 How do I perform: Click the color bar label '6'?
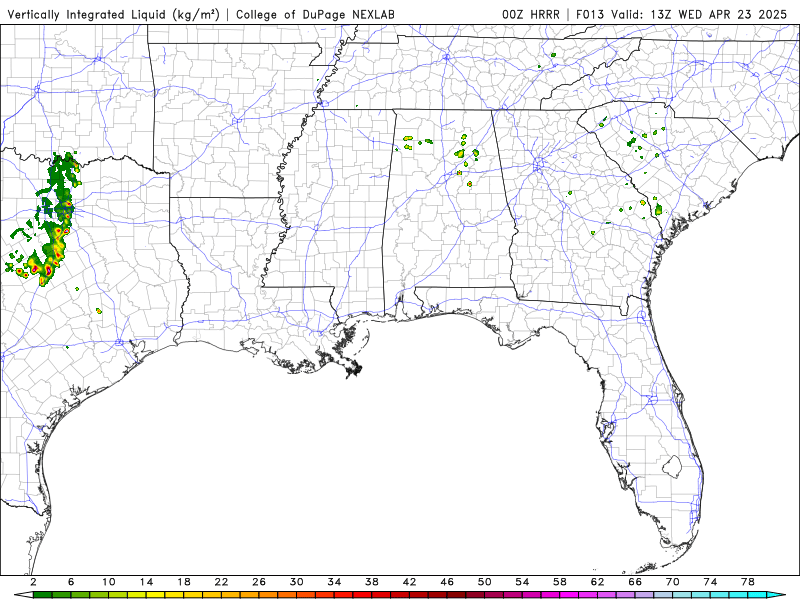click(x=71, y=582)
